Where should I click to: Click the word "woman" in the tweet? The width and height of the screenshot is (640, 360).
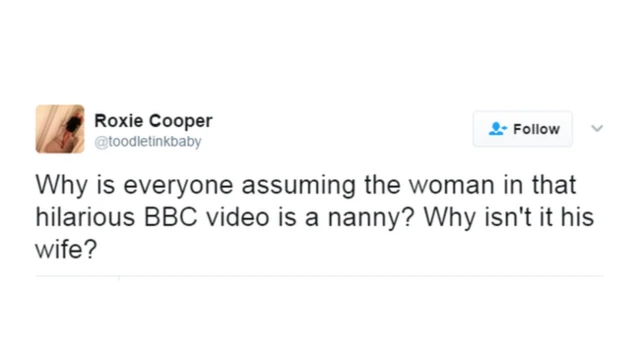click(452, 185)
